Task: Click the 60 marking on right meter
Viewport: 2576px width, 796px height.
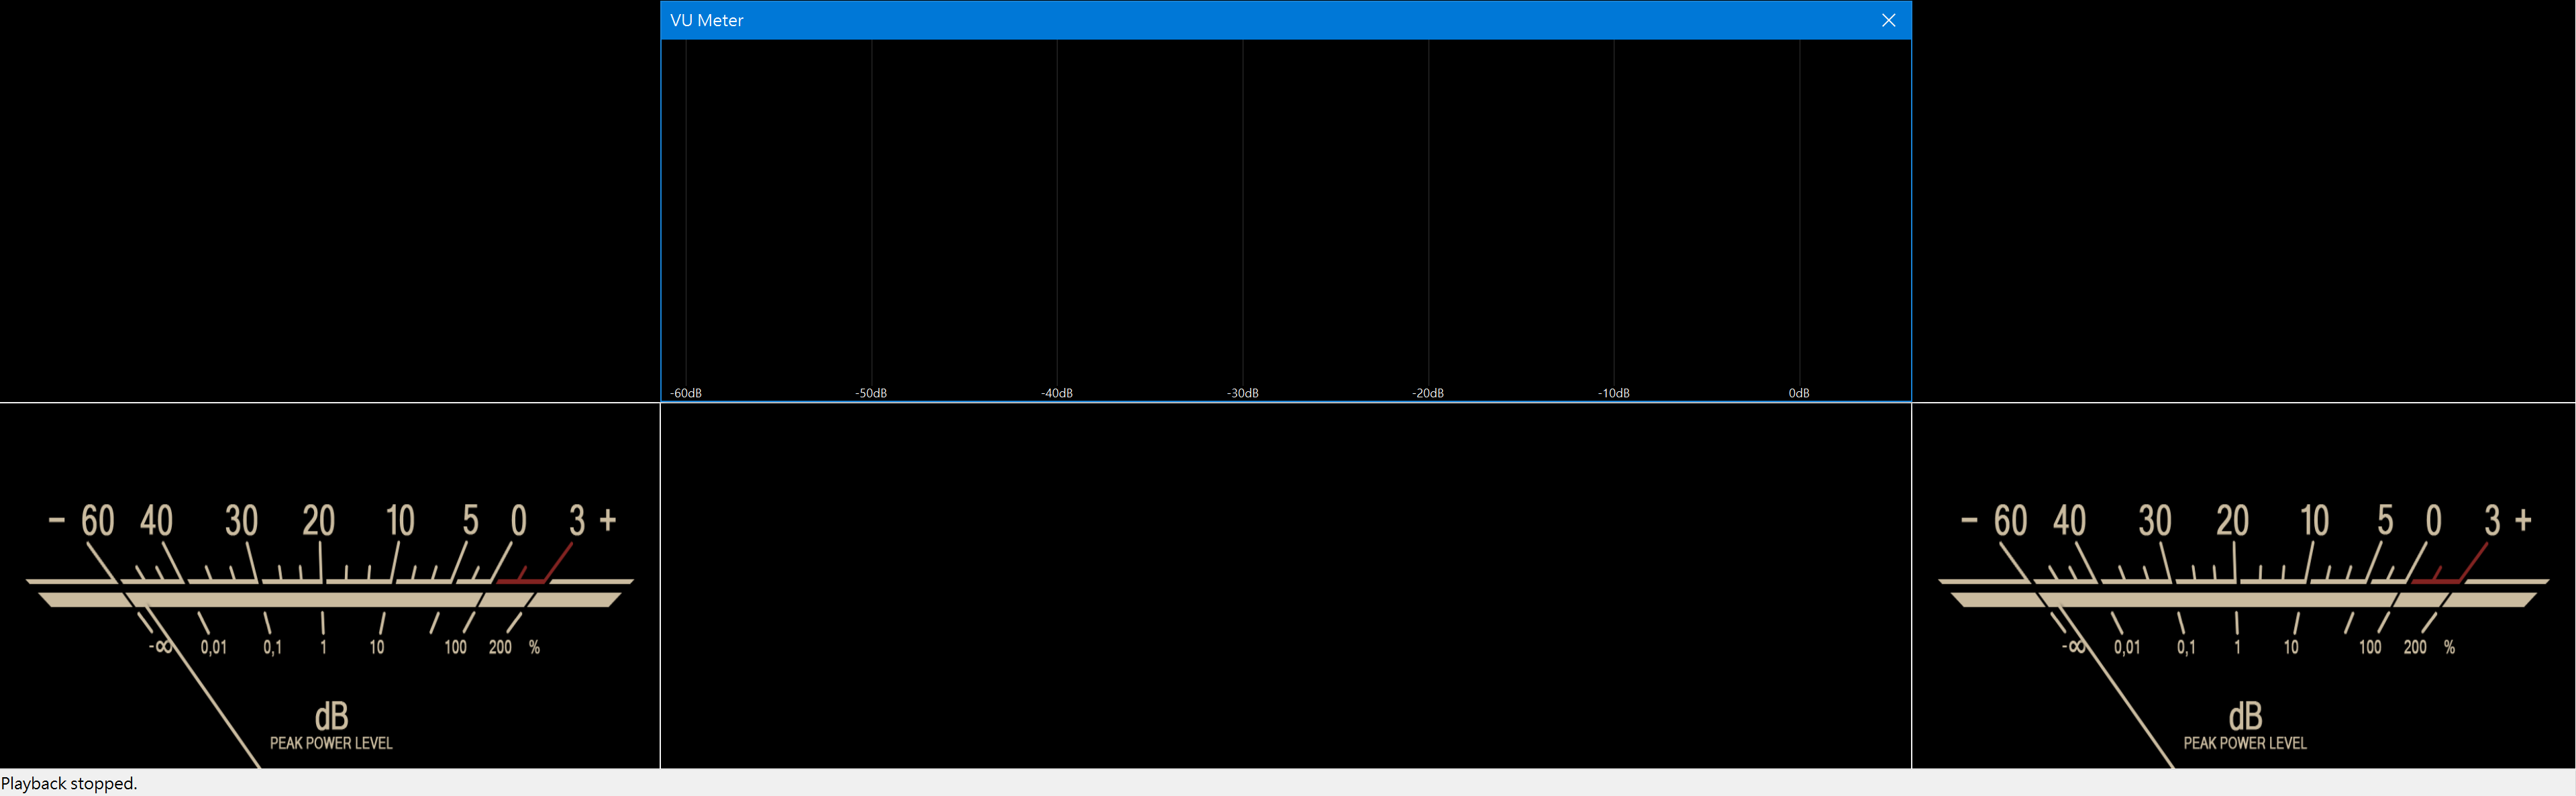Action: click(x=2010, y=521)
